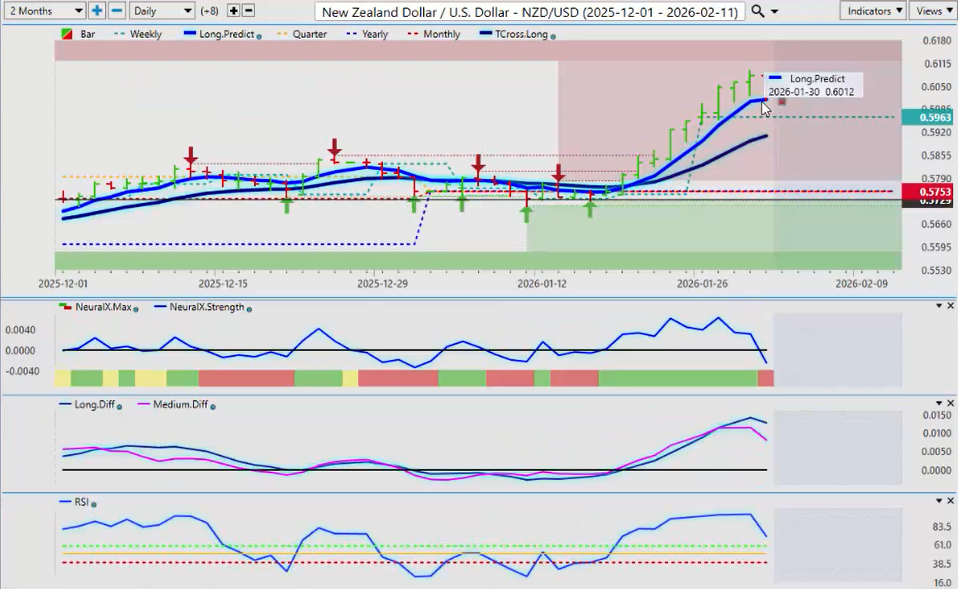
Task: Open the Views menu
Action: tap(933, 10)
